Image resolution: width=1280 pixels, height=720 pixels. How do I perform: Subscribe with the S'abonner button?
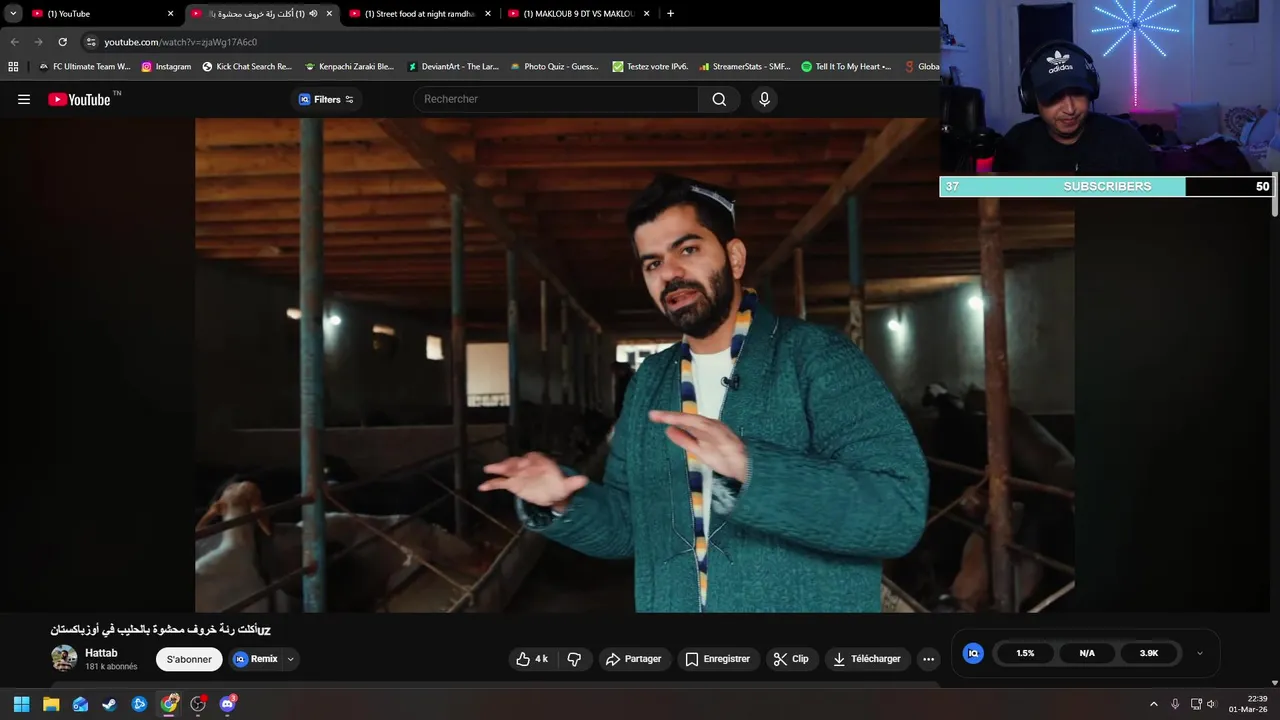(189, 659)
